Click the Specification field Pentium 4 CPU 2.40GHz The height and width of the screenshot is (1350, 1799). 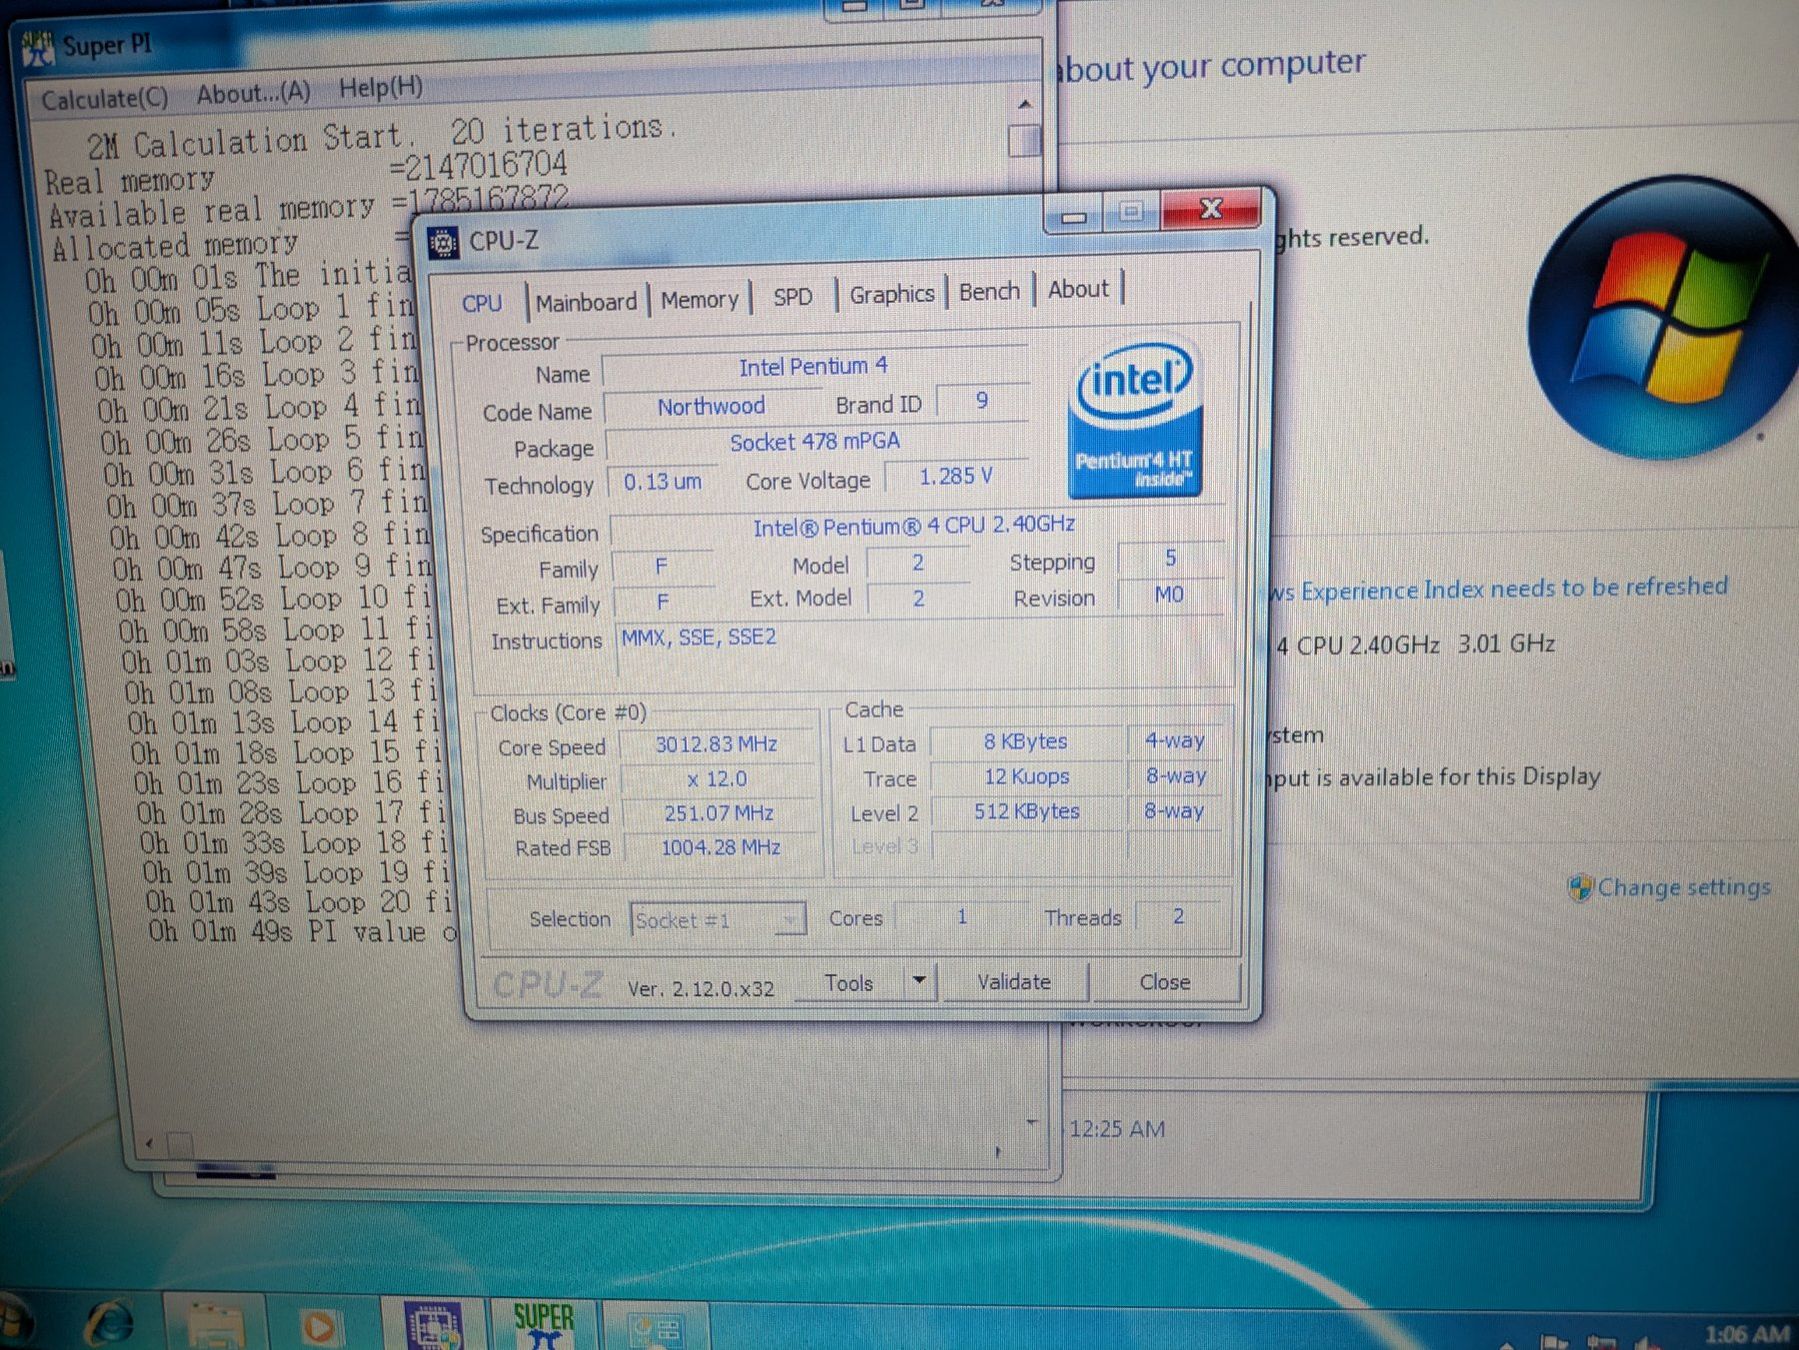(914, 525)
